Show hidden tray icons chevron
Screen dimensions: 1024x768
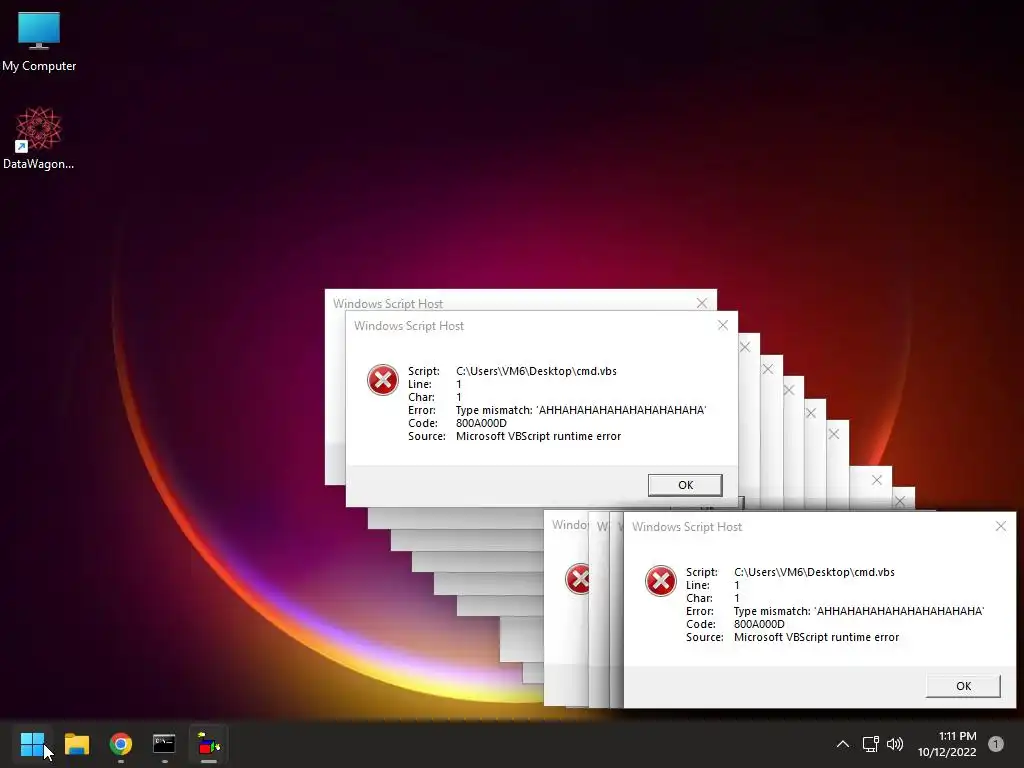[842, 744]
